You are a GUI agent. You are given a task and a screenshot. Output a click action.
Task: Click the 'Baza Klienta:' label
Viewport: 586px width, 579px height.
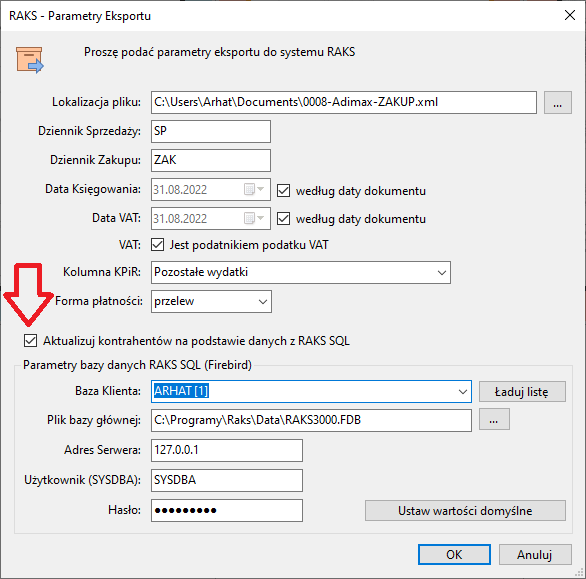pyautogui.click(x=108, y=391)
